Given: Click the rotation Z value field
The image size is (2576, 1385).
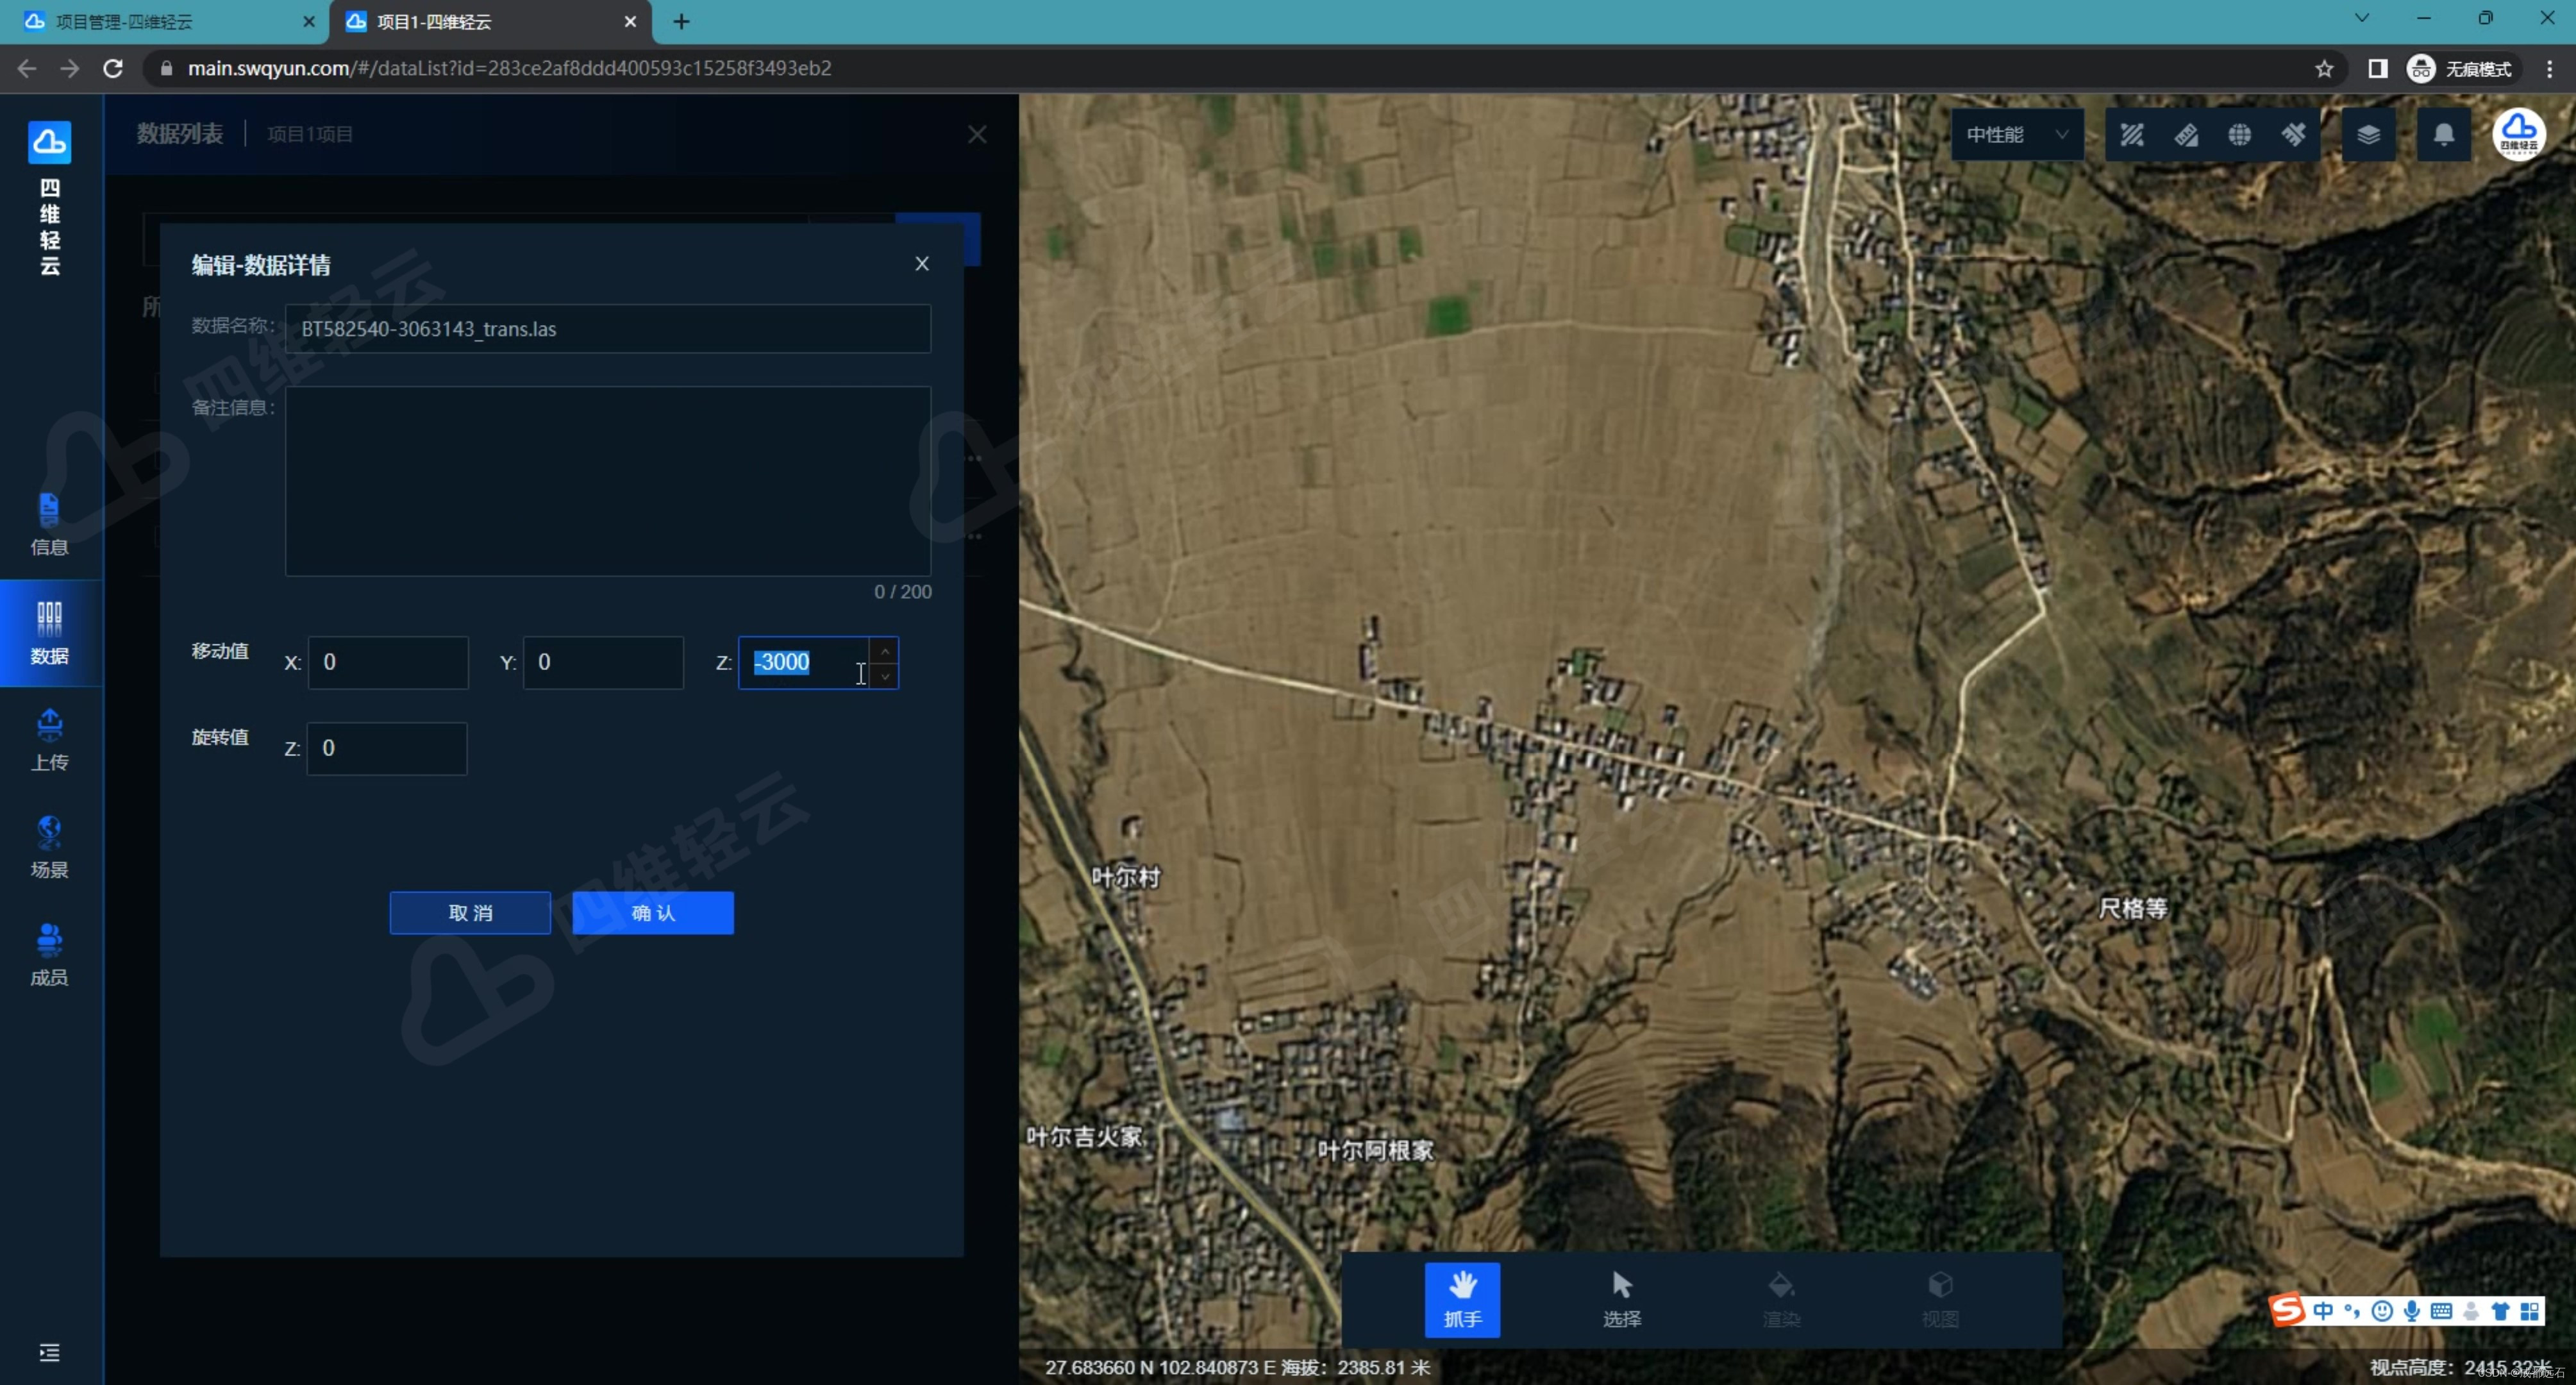Looking at the screenshot, I should point(386,748).
